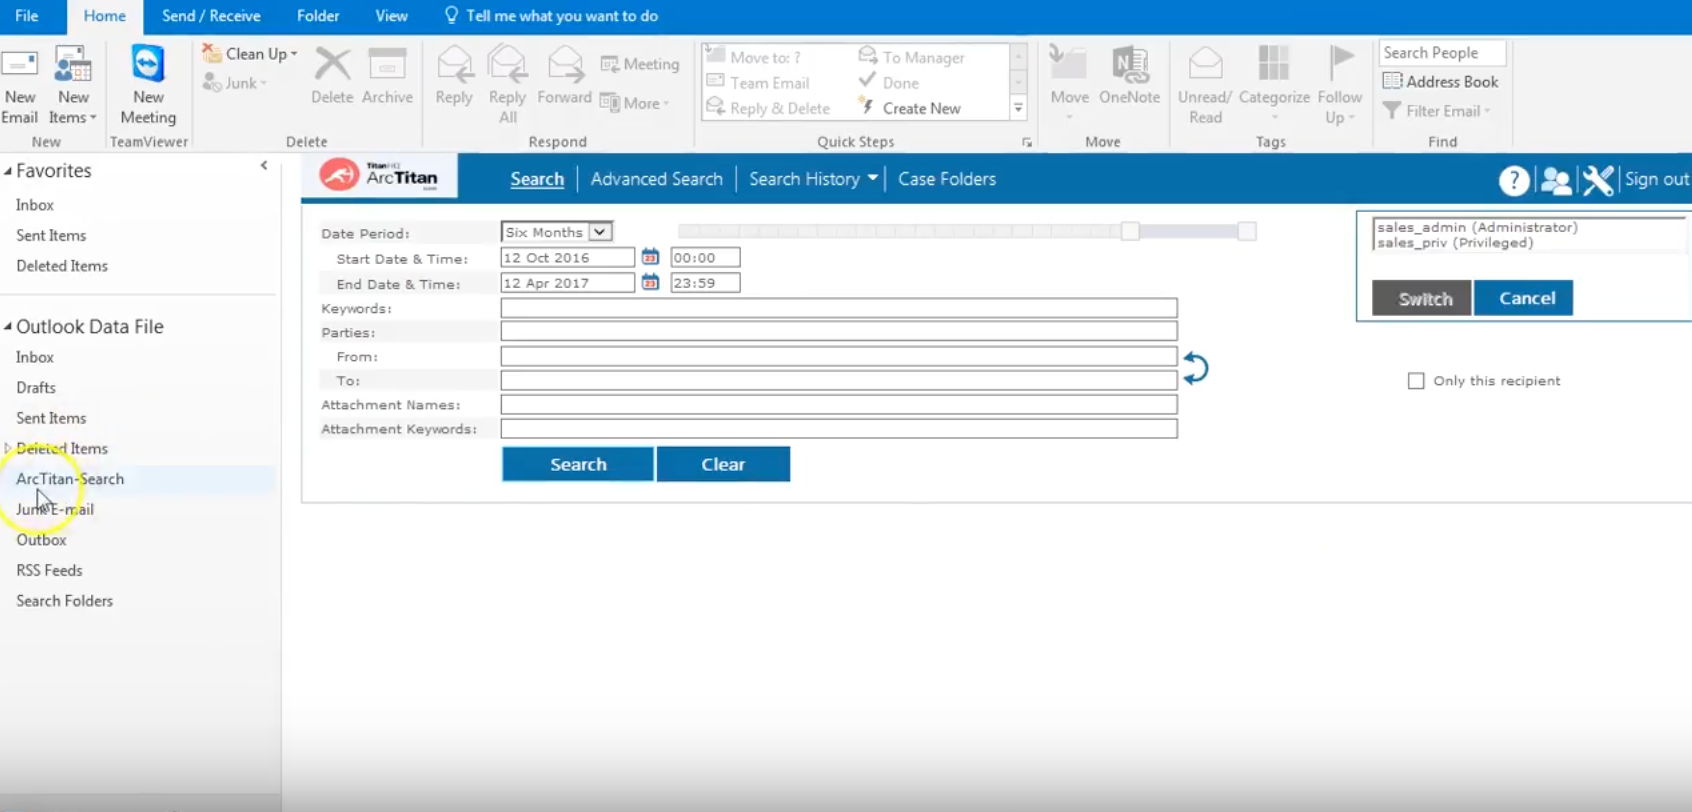Click the Cancel button
The image size is (1692, 812).
pyautogui.click(x=1523, y=298)
